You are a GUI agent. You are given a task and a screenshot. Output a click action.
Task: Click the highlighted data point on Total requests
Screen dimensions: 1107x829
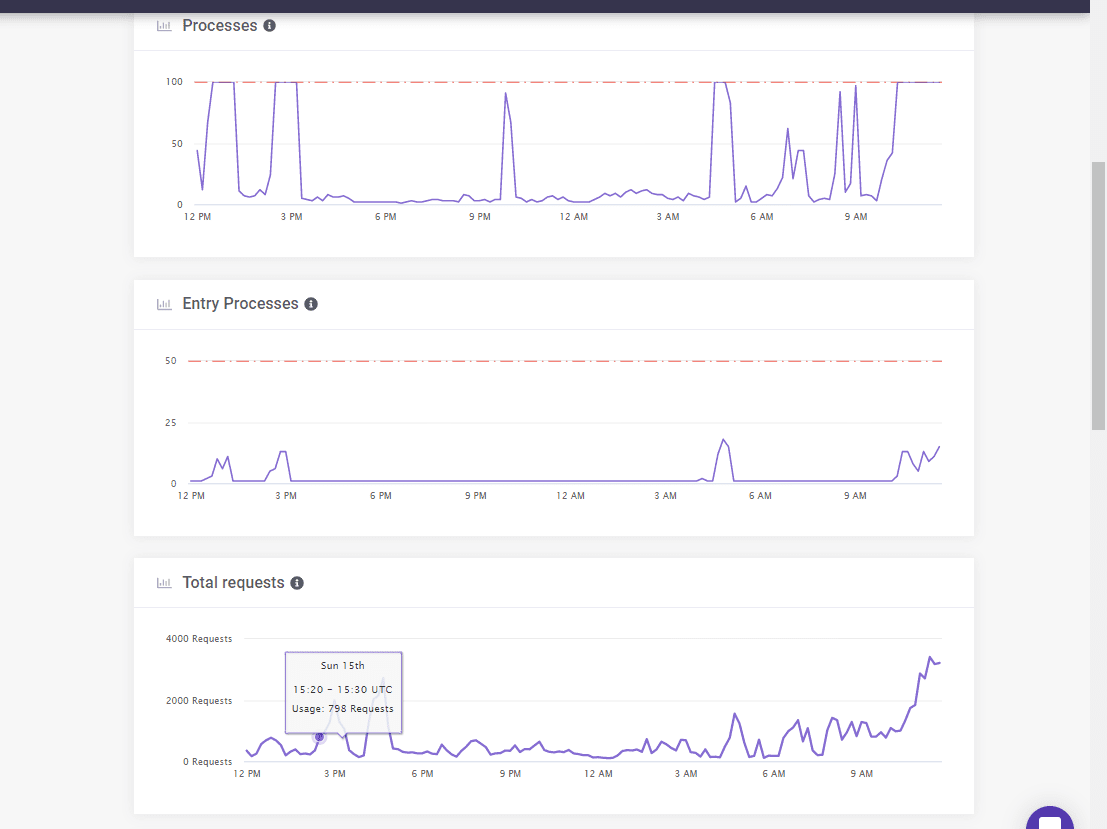pyautogui.click(x=319, y=737)
